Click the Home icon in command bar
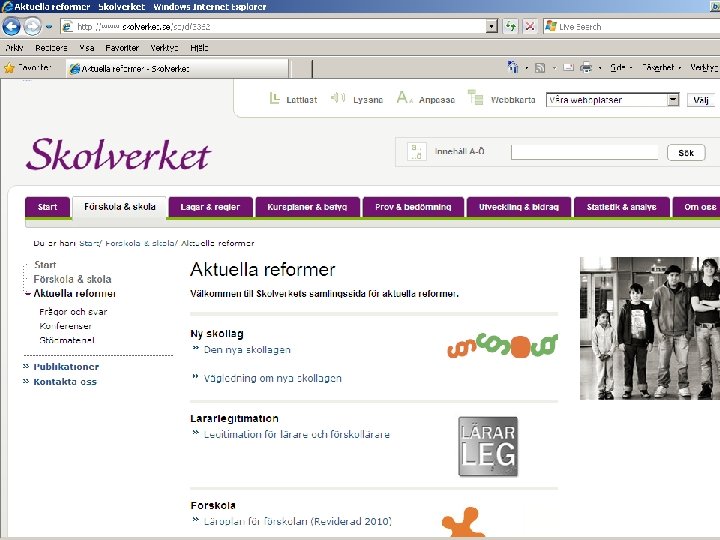 tap(512, 68)
